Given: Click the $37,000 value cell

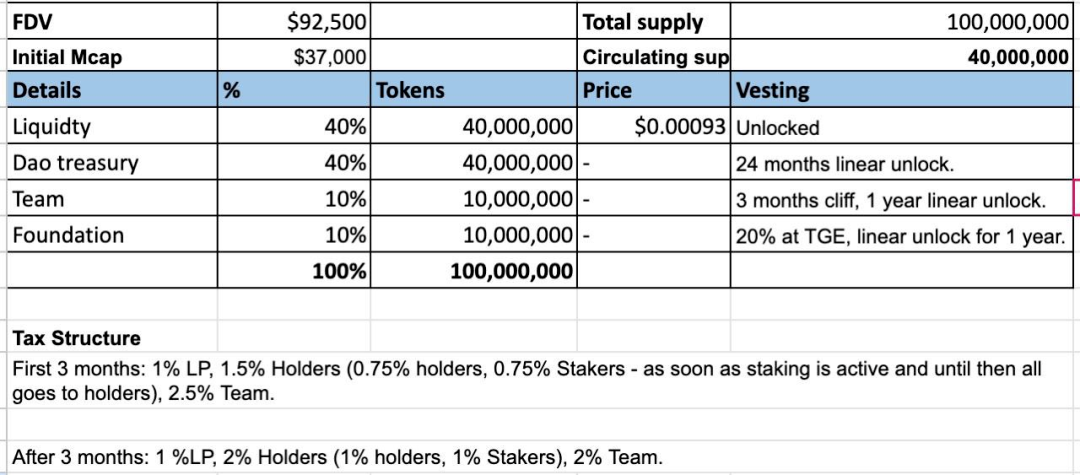Looking at the screenshot, I should [x=295, y=57].
